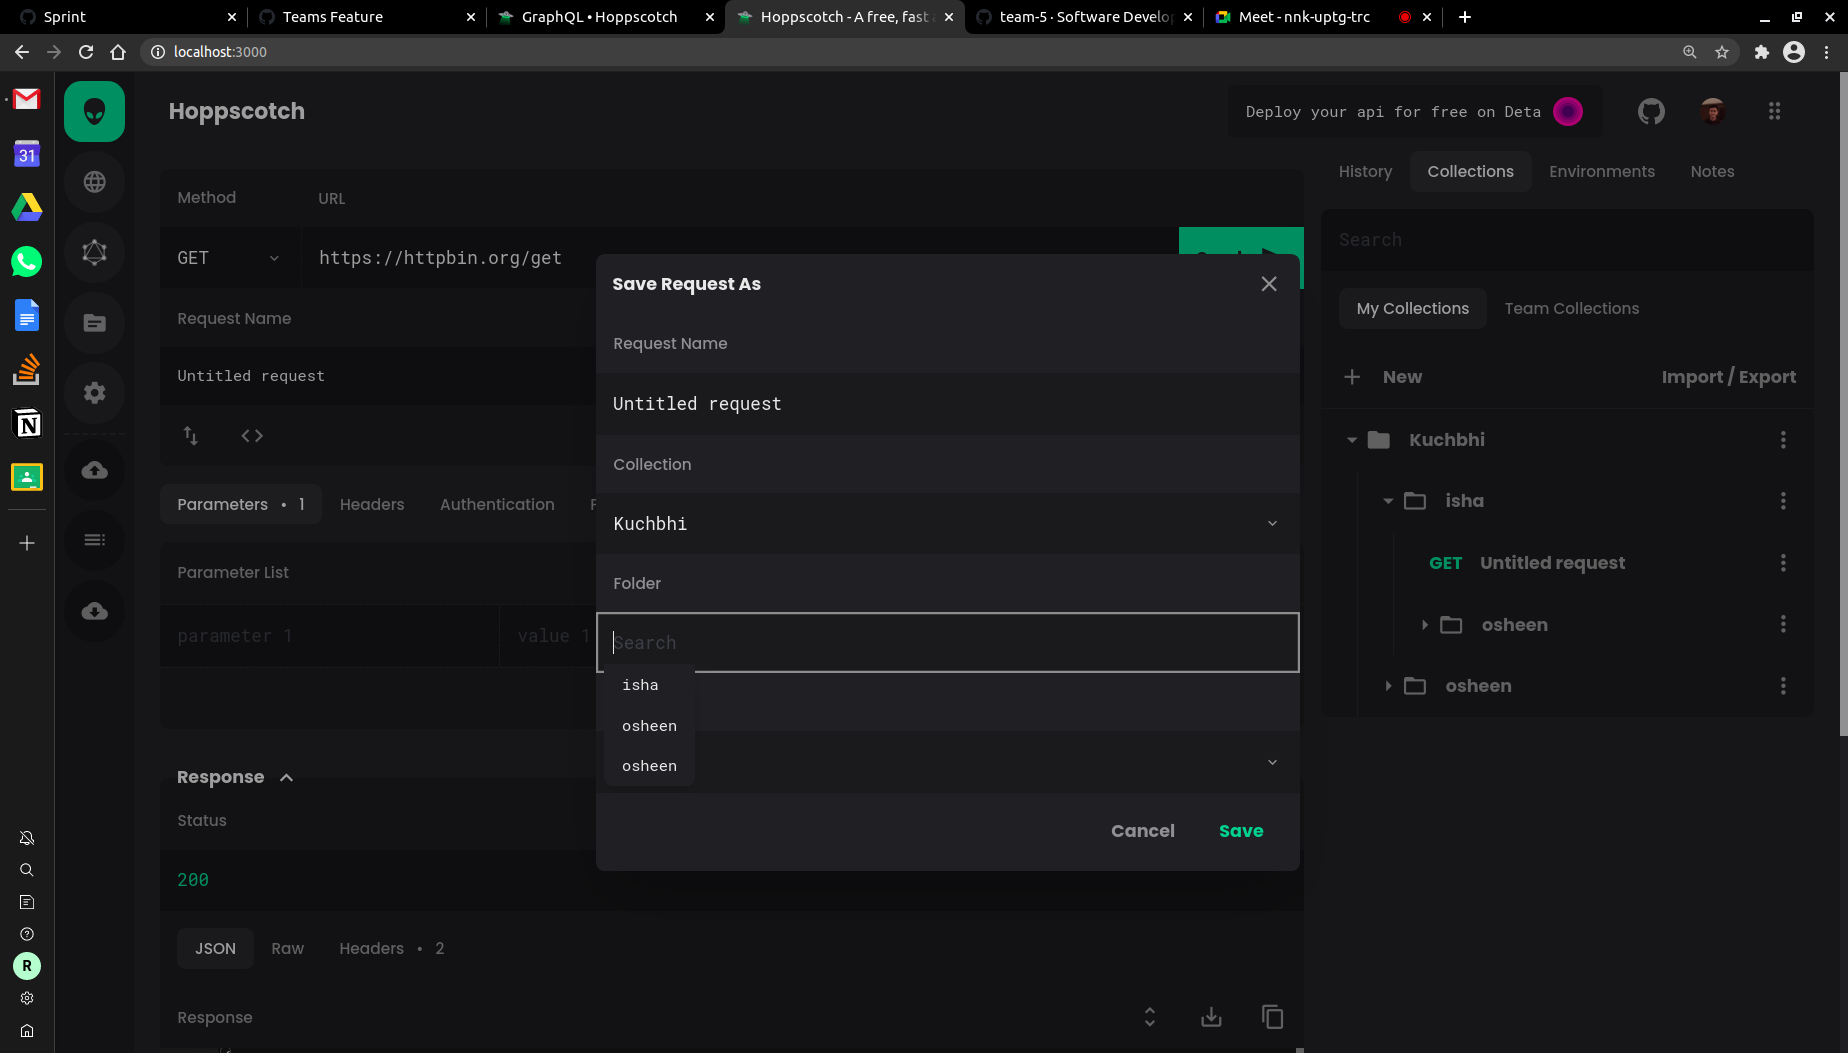Select the Team Collections tab
This screenshot has height=1053, width=1848.
[x=1571, y=308]
